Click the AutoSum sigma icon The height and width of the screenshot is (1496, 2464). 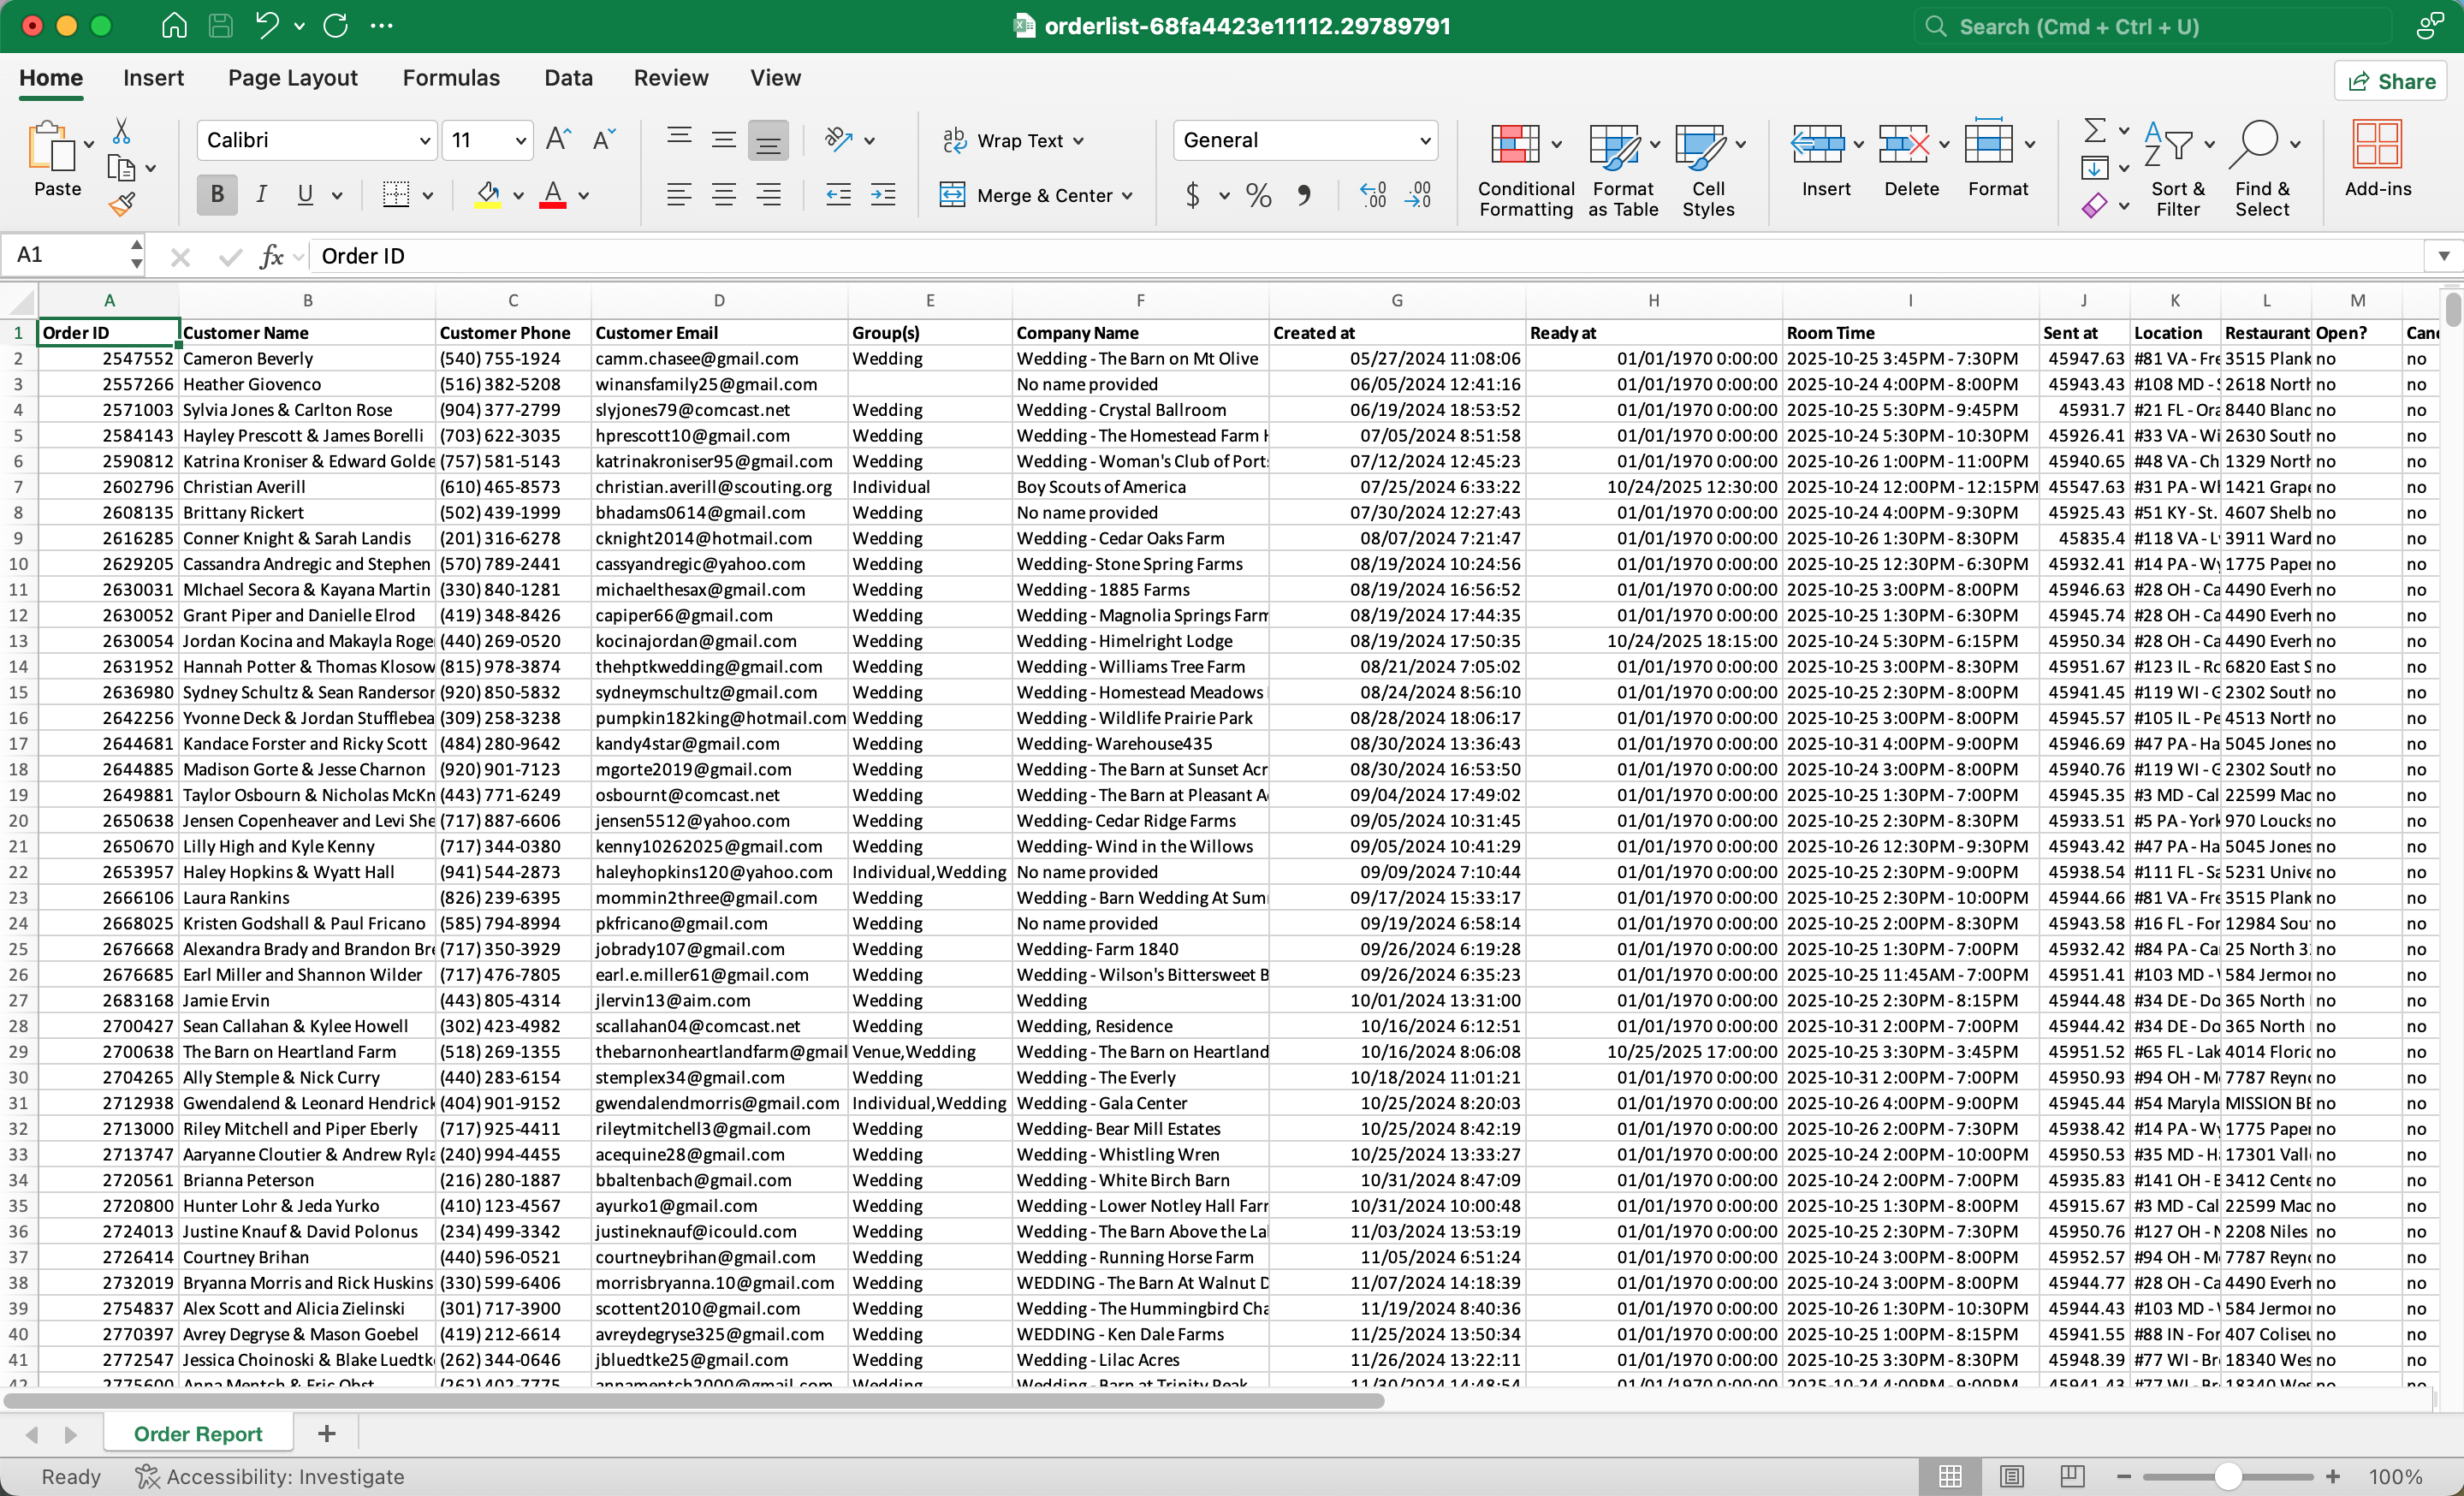2094,130
